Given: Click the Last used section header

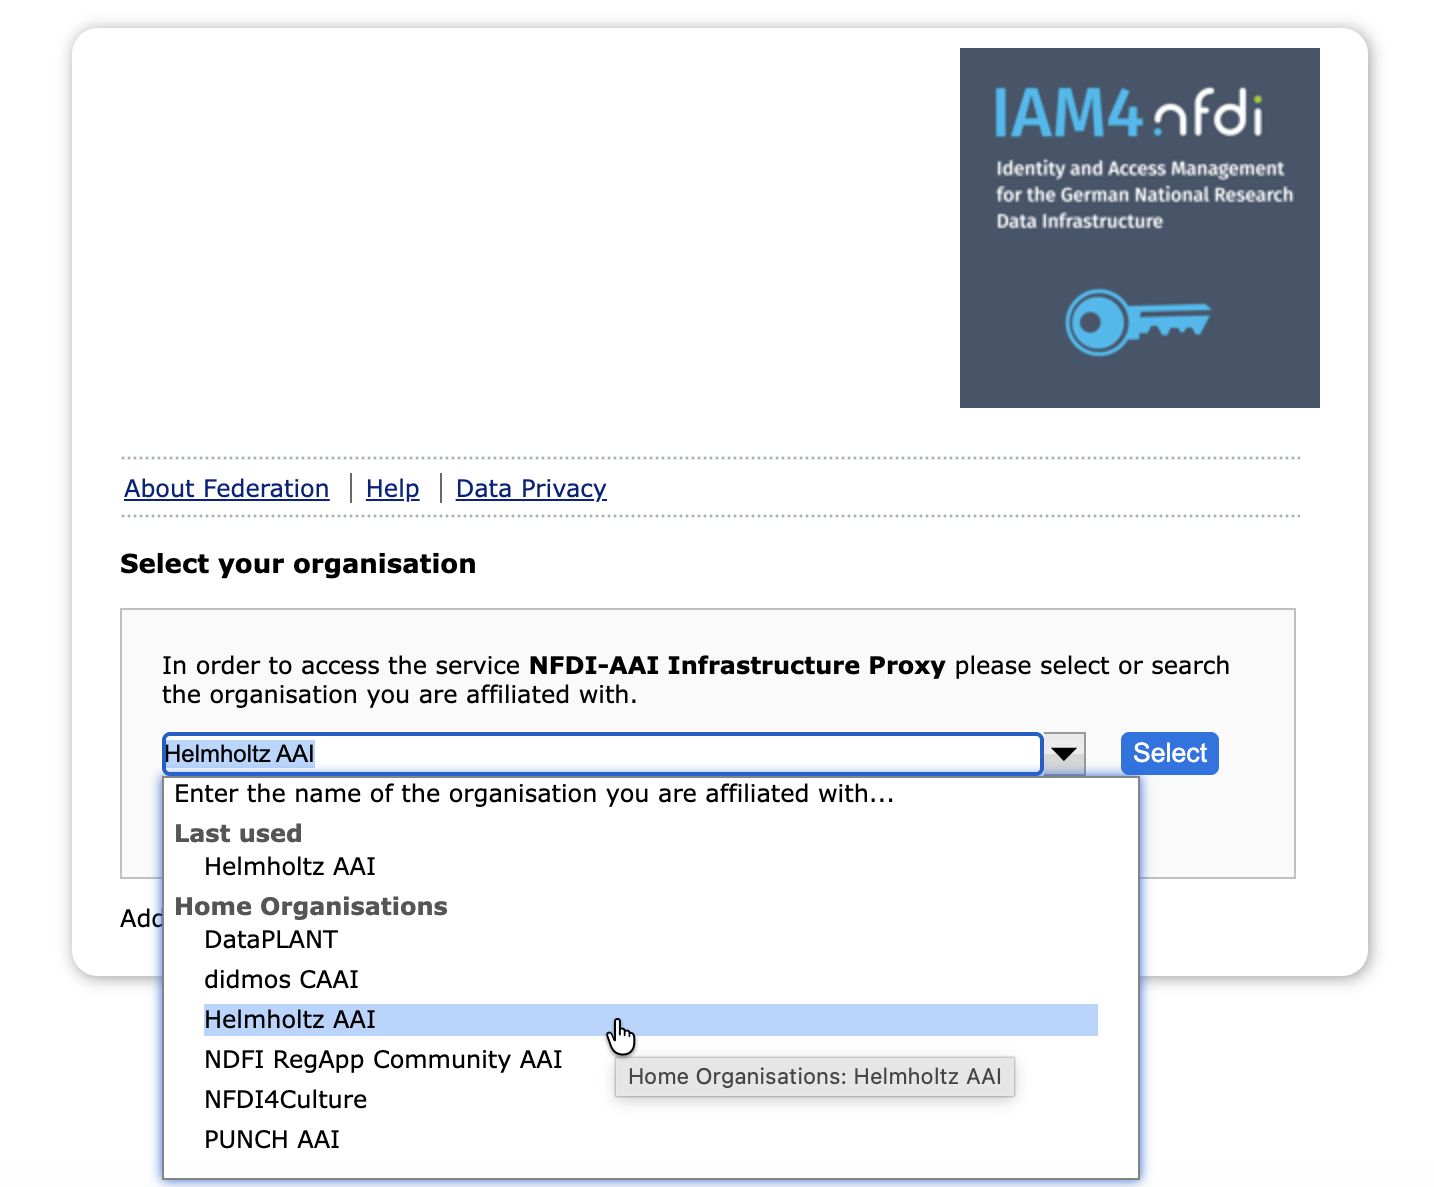Looking at the screenshot, I should click(239, 833).
